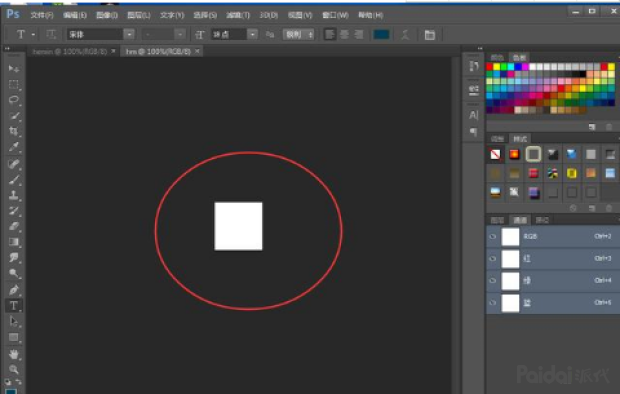Expand the collapsed panel dock arrows

pos(480,48)
